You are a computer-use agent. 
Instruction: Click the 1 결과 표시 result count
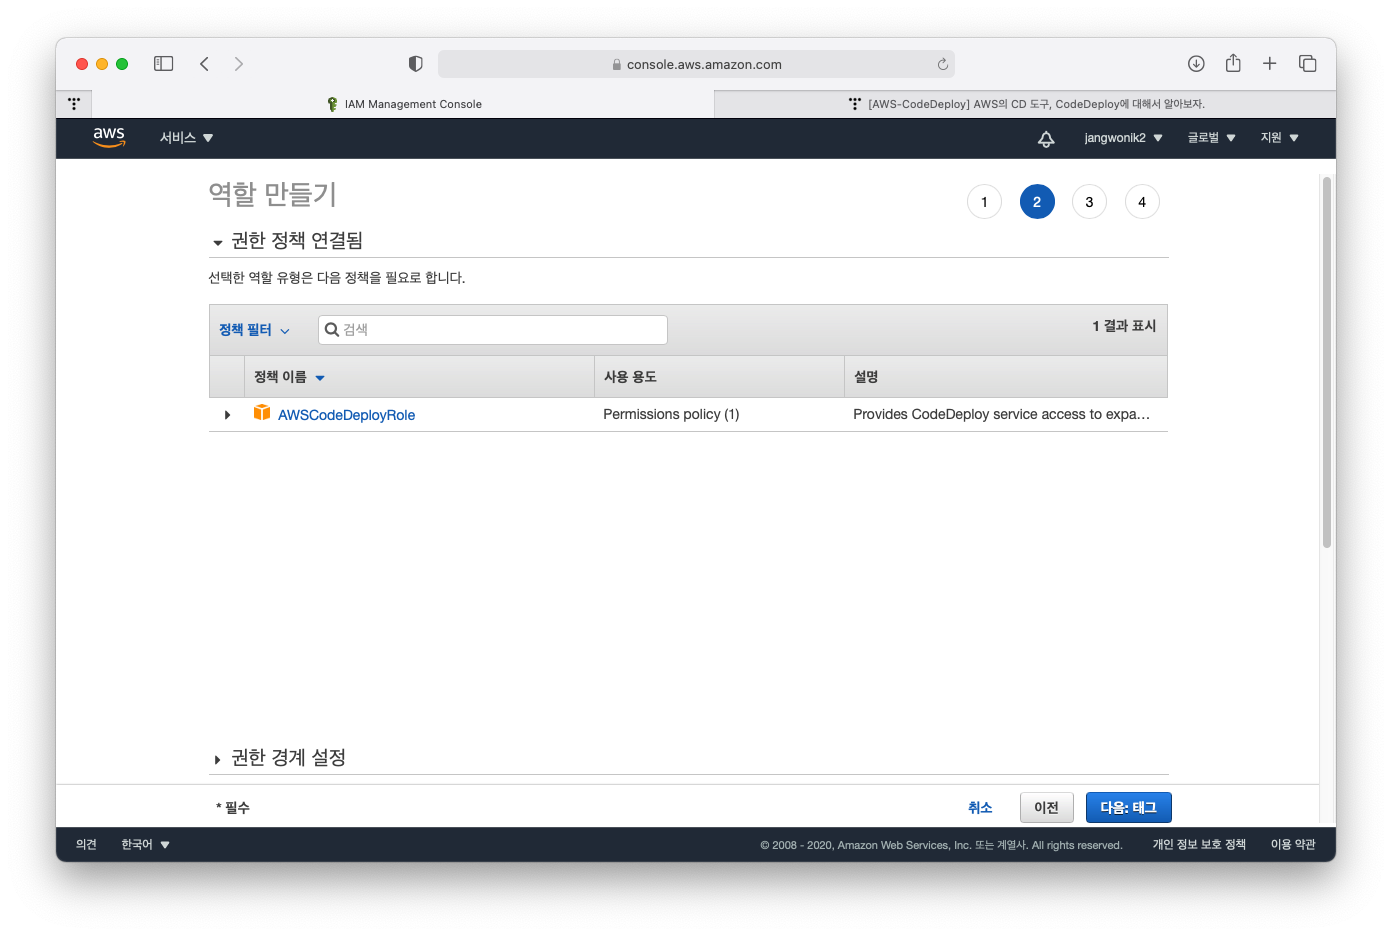1124,326
